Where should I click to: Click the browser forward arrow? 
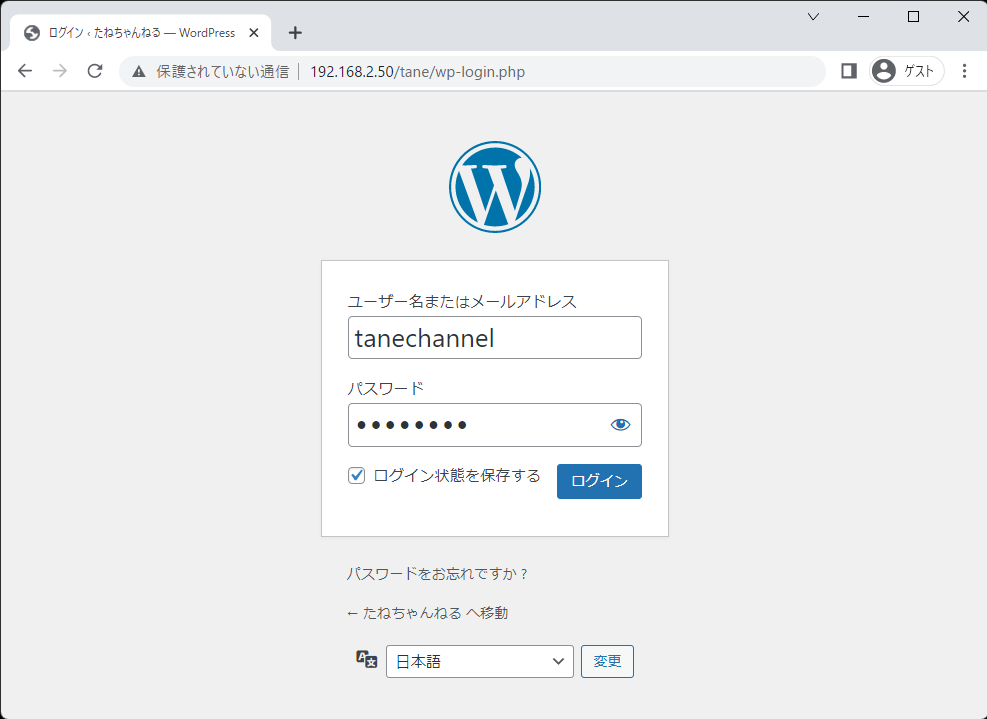[60, 71]
